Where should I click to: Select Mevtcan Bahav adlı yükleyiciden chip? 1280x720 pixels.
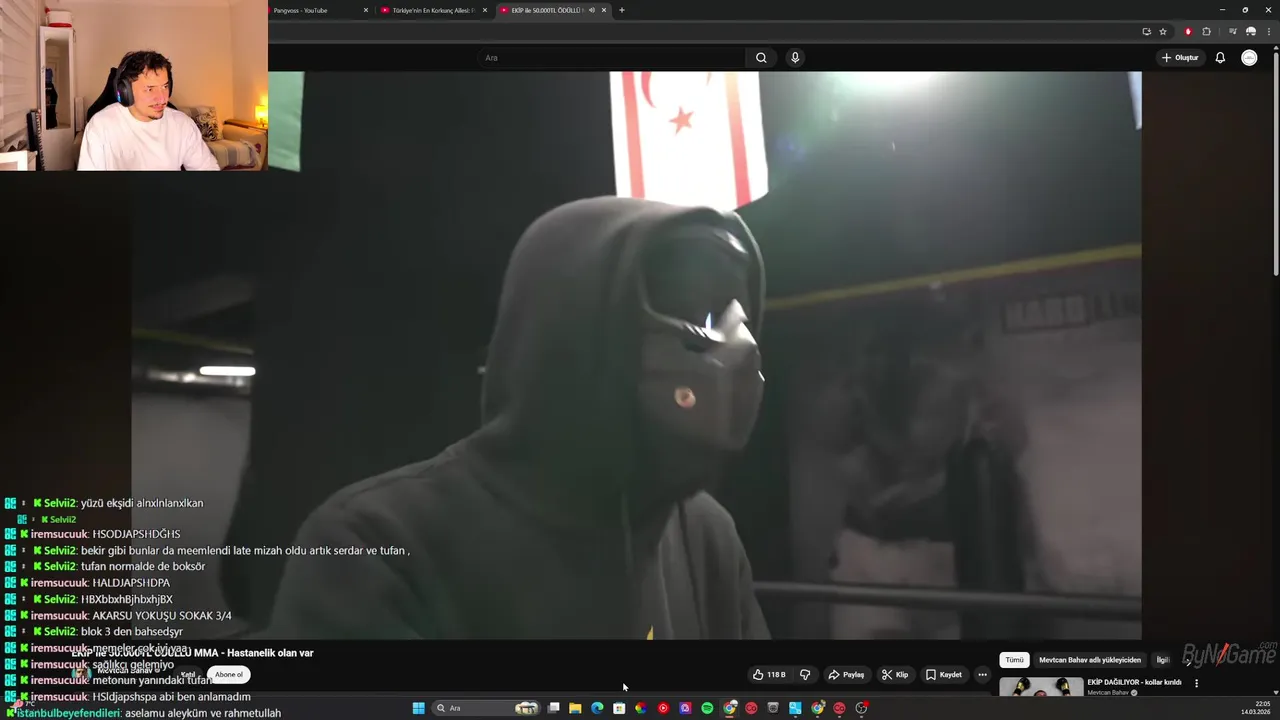[x=1090, y=660]
